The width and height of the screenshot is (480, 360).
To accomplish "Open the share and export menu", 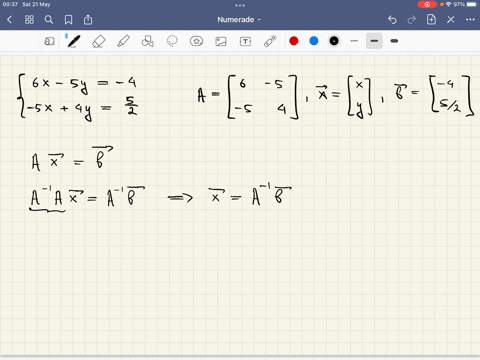I will [88, 20].
